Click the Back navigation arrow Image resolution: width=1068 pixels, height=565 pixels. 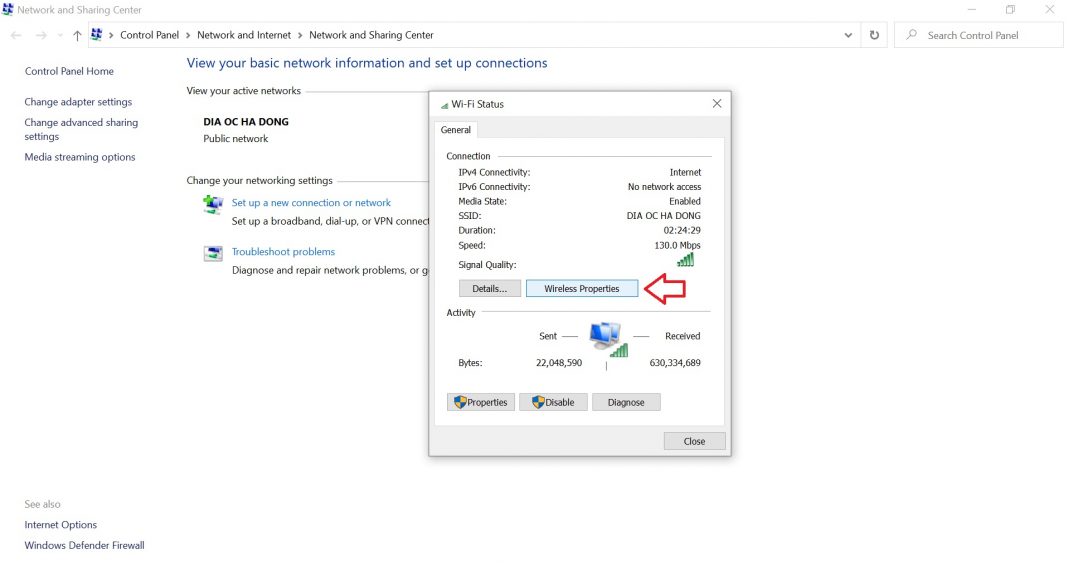point(16,35)
